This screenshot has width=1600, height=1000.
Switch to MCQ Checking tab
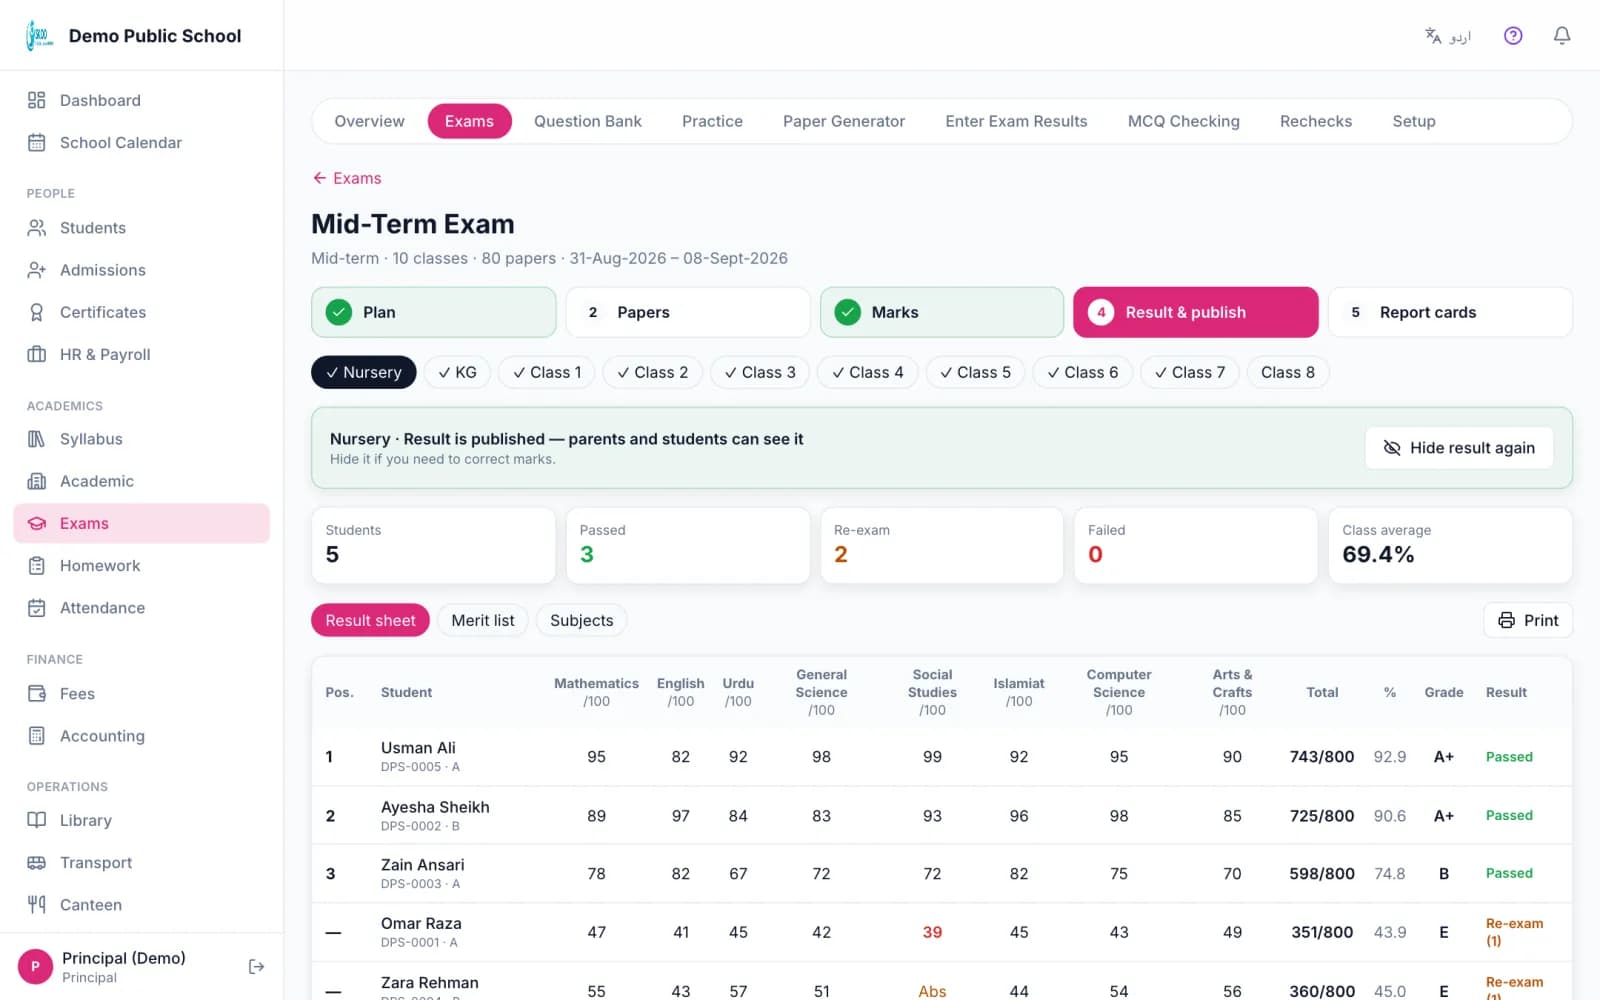[1184, 121]
